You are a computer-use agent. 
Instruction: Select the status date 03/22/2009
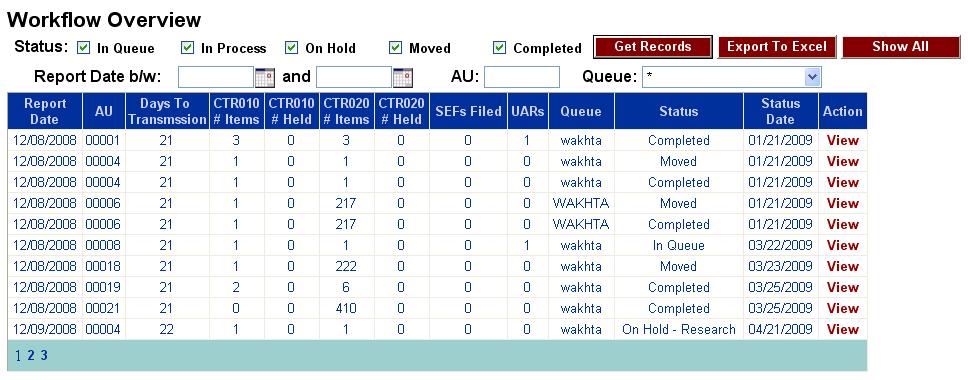(780, 246)
